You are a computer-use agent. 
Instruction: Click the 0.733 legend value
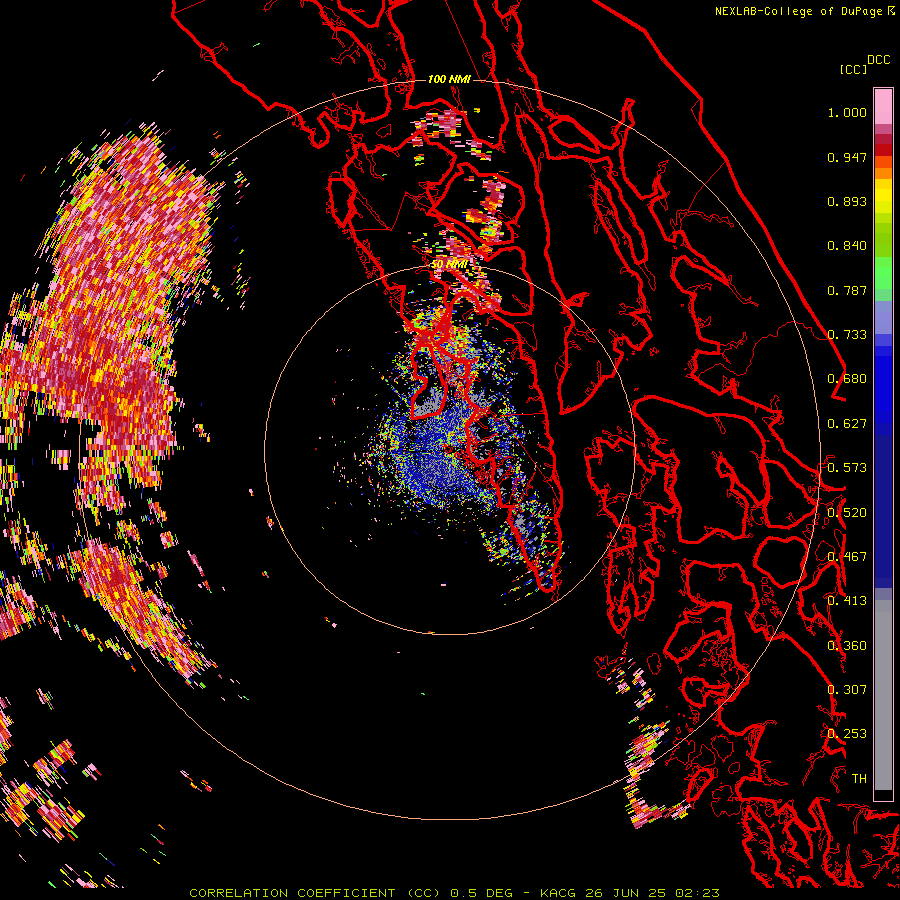point(847,335)
